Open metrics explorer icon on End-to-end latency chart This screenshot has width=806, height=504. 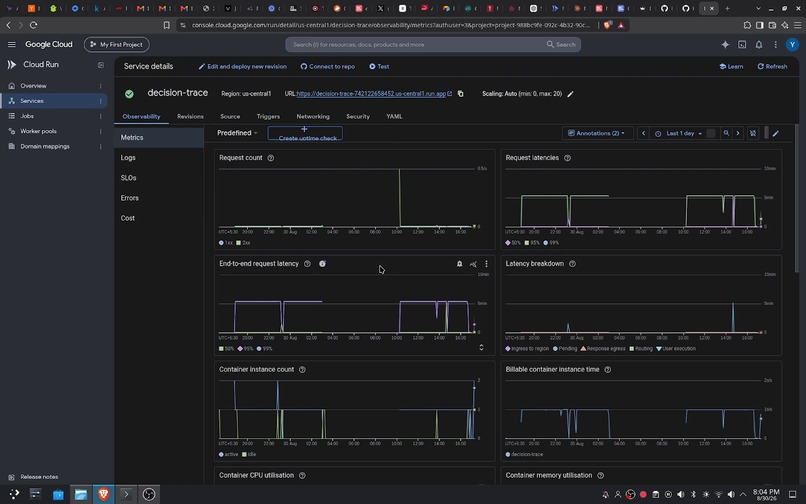coord(473,264)
